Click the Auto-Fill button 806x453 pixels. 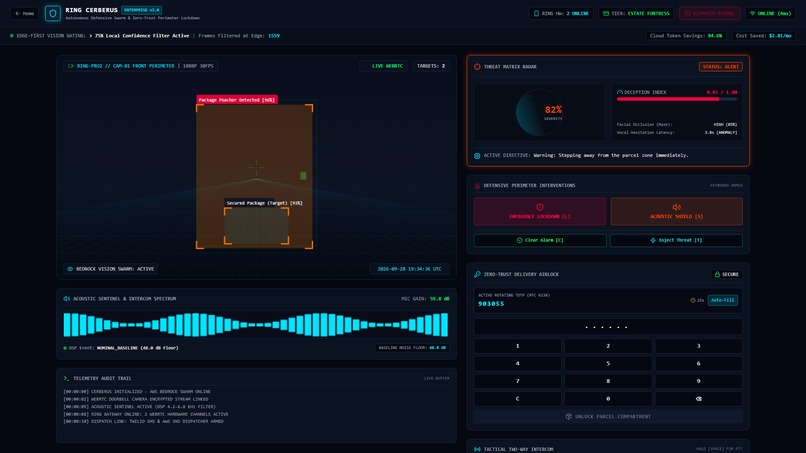click(722, 300)
